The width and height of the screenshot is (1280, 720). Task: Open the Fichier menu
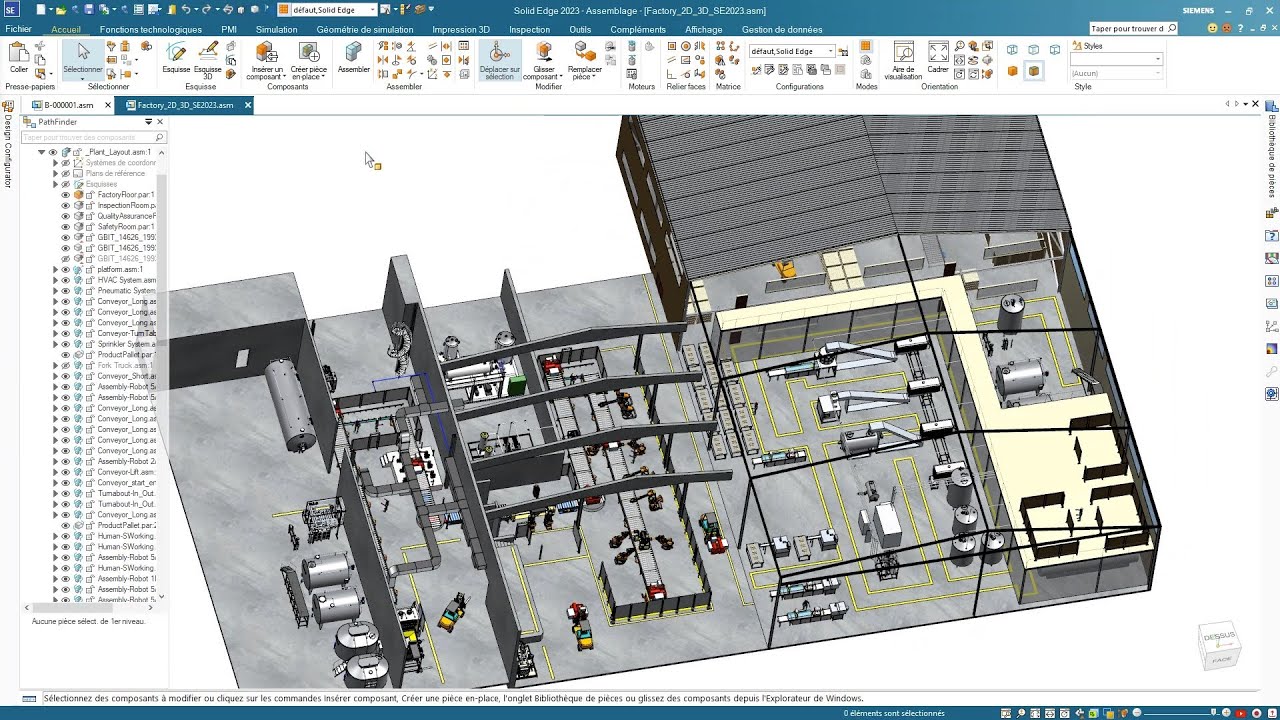click(18, 29)
